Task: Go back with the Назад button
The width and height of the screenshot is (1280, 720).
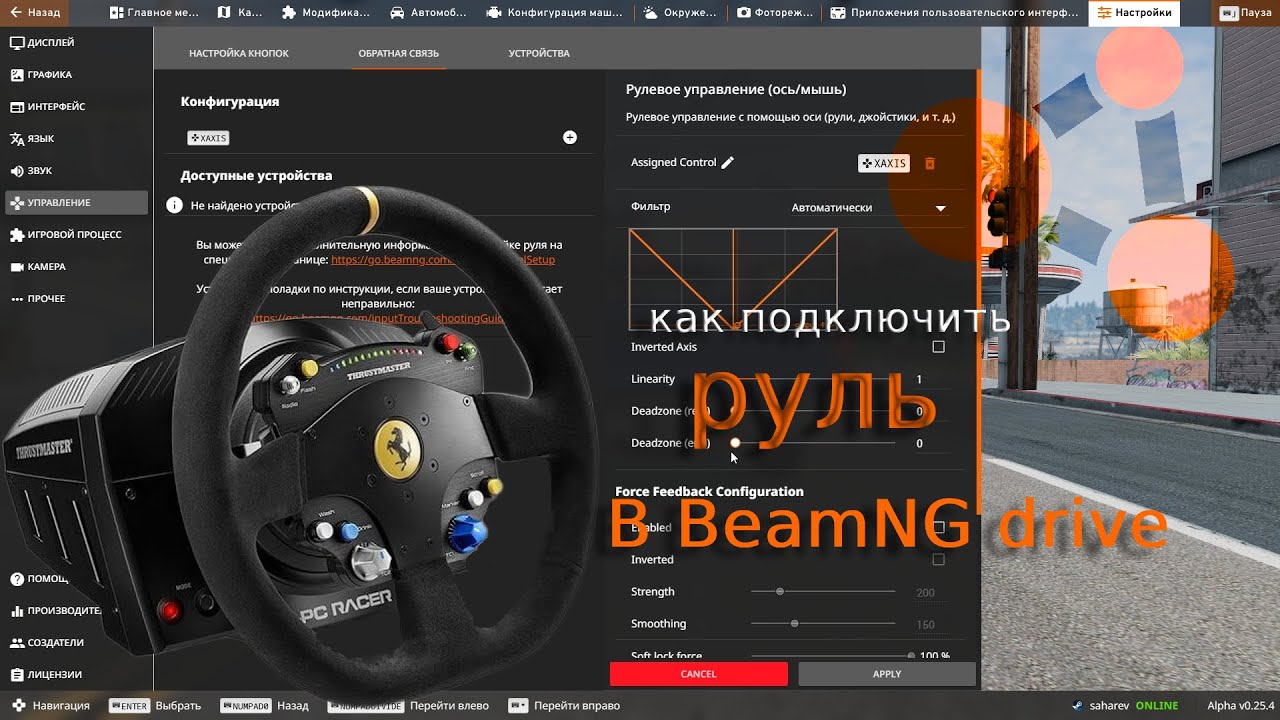Action: 34,13
